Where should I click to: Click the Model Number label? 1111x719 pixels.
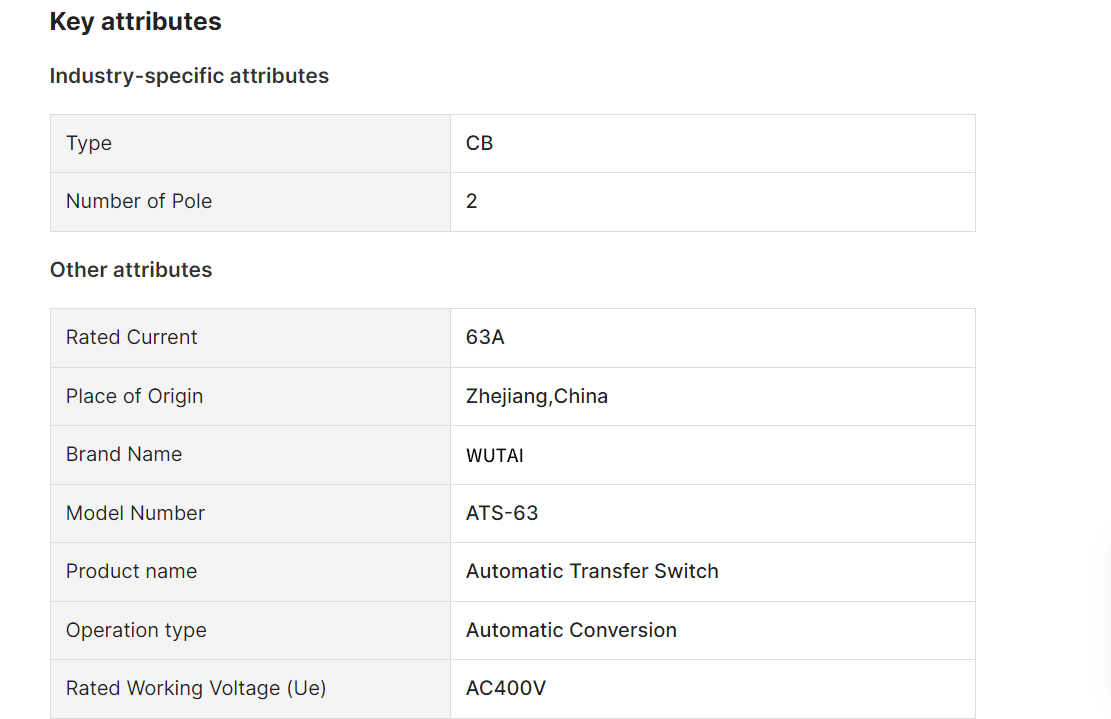click(135, 513)
